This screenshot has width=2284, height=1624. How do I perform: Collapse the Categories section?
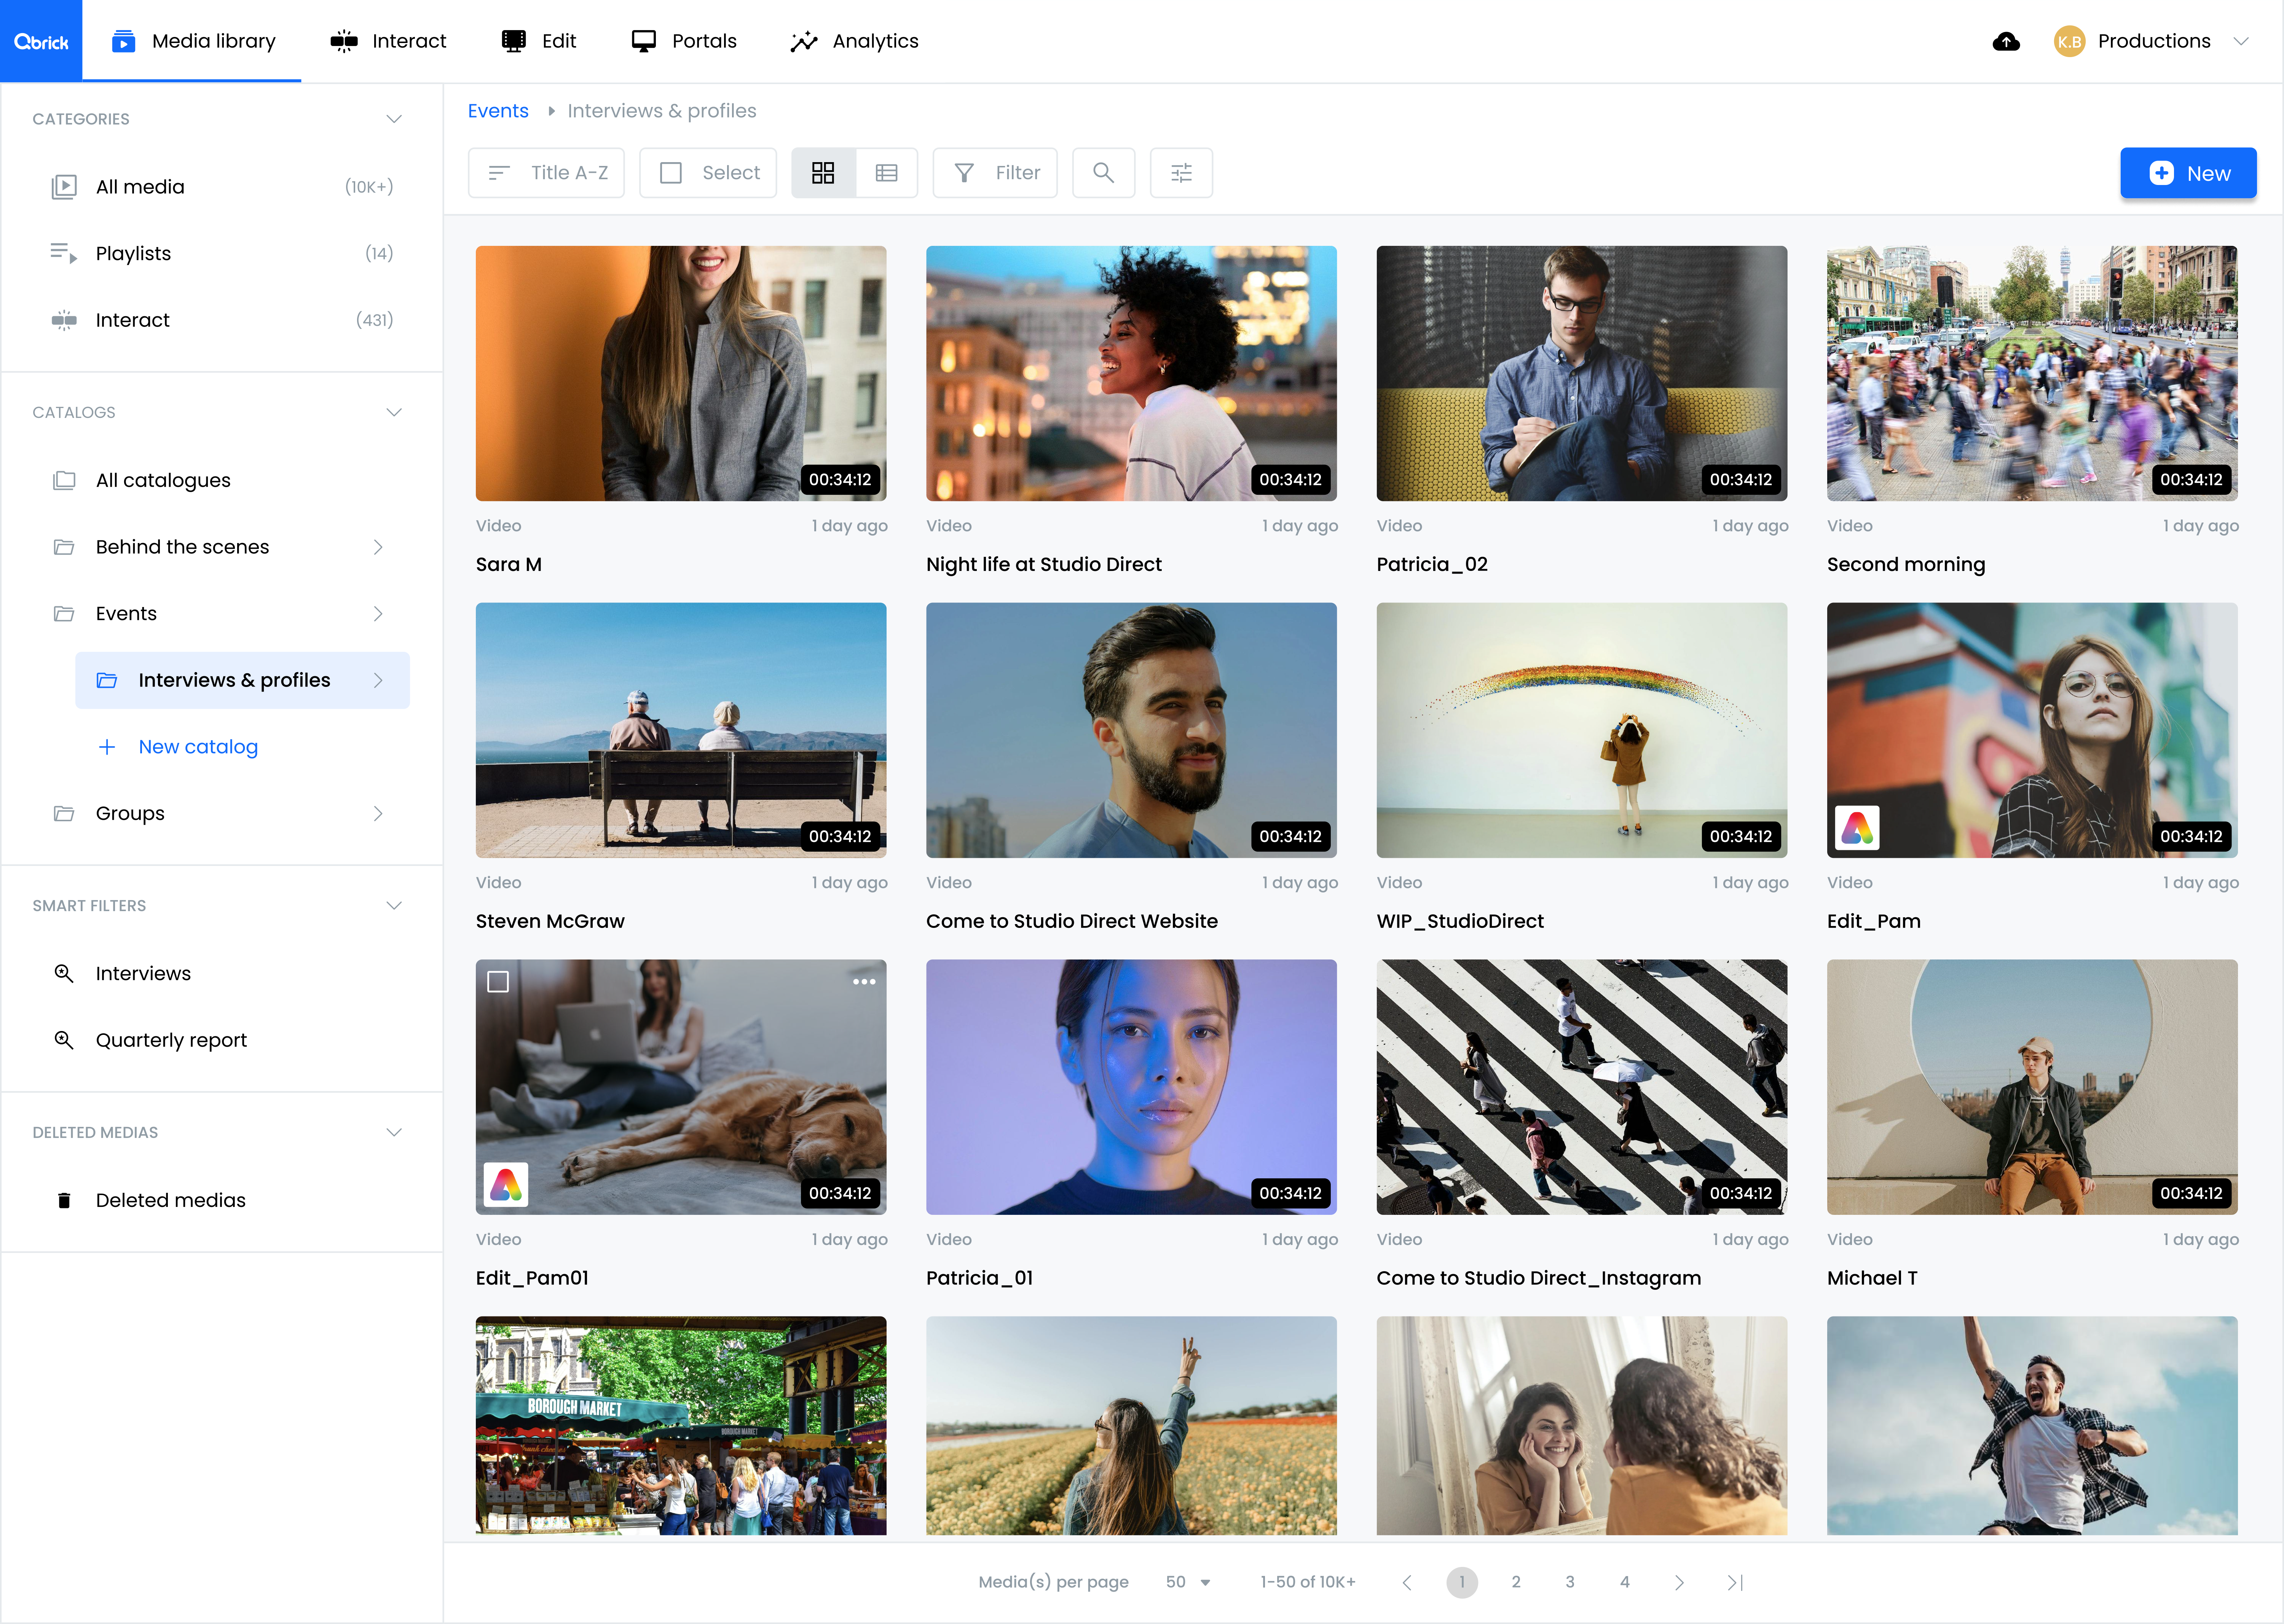pos(394,119)
